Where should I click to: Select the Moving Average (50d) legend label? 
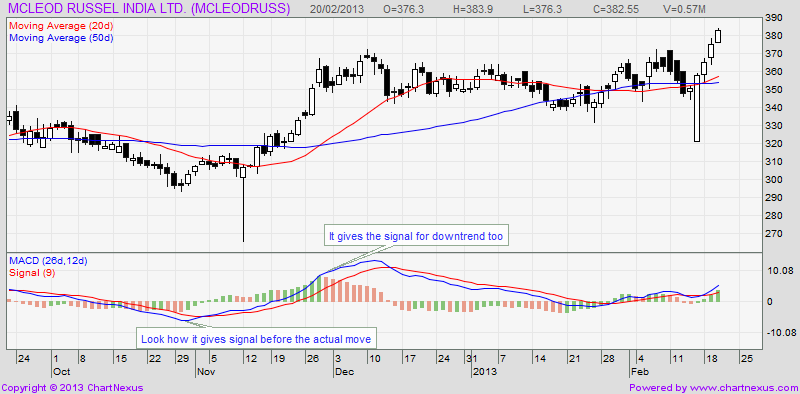point(61,38)
